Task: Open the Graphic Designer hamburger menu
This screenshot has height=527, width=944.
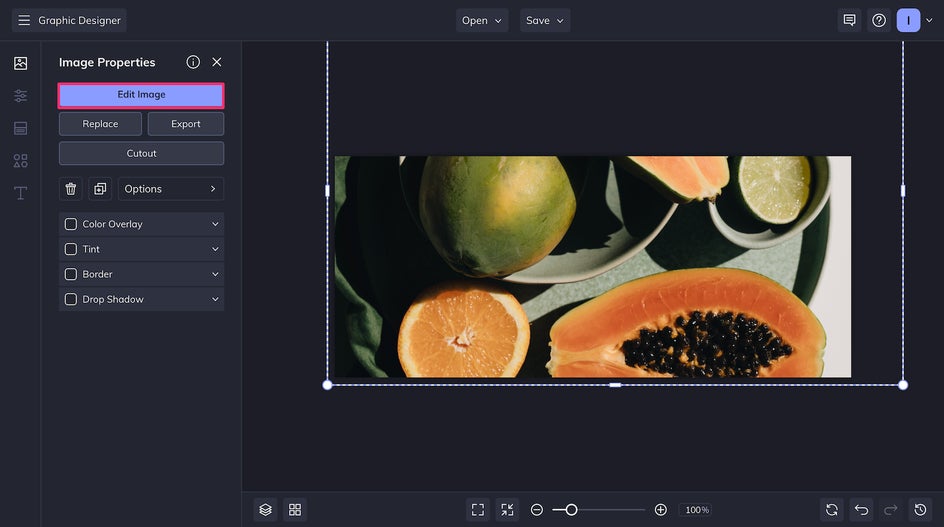Action: [24, 20]
